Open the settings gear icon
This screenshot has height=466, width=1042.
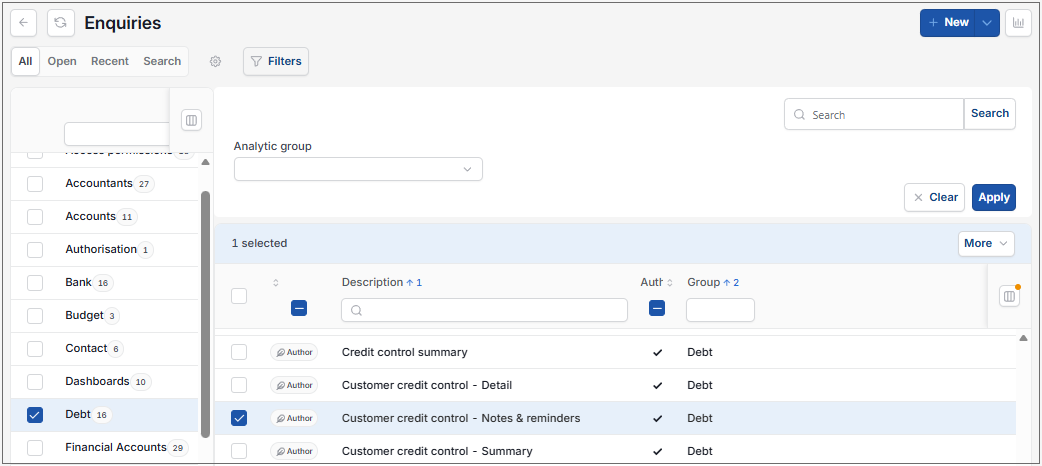(x=215, y=61)
